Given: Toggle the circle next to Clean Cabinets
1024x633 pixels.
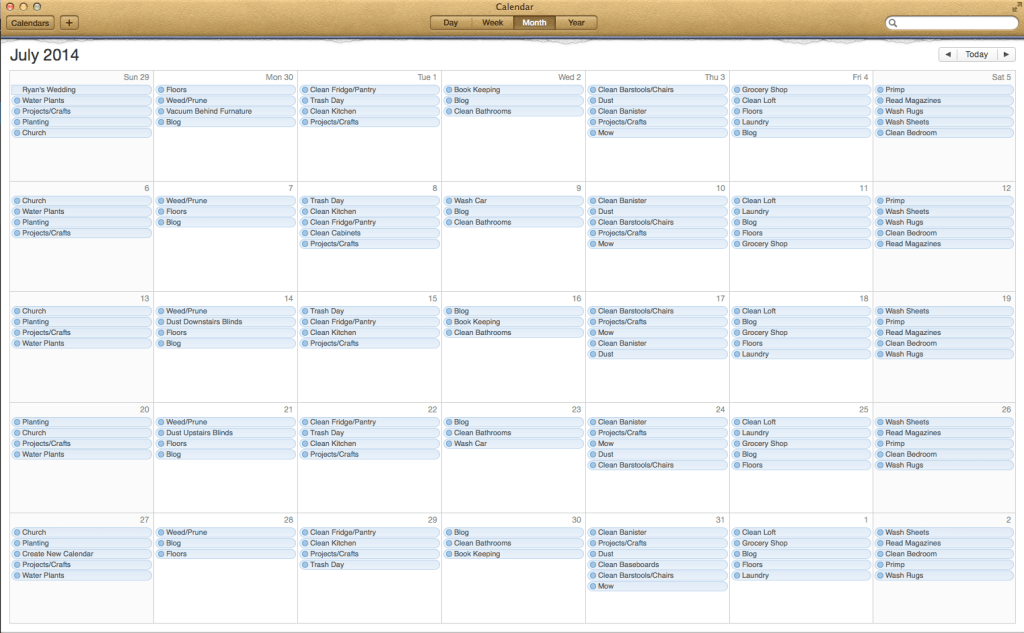Looking at the screenshot, I should click(x=305, y=233).
